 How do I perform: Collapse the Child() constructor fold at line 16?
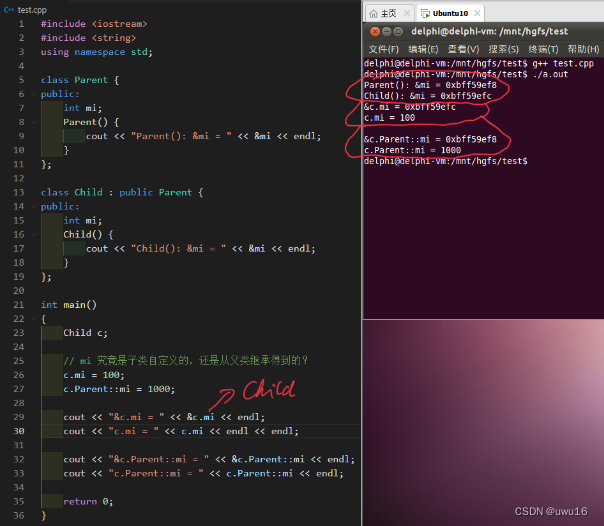point(34,235)
